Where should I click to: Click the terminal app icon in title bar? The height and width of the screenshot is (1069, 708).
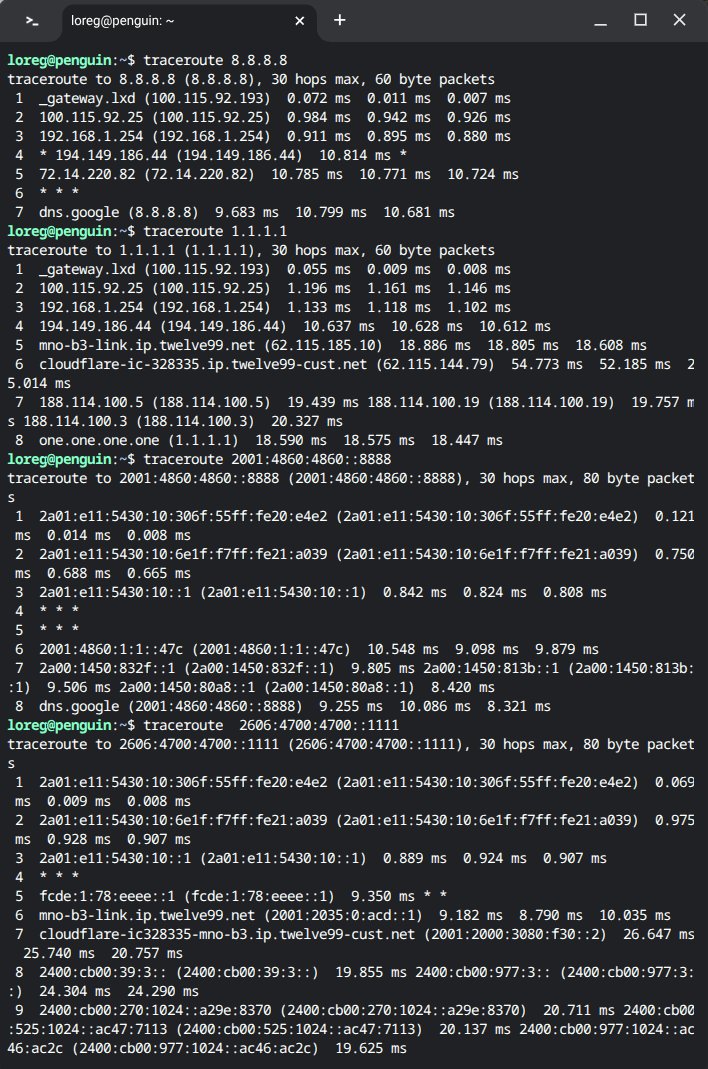(x=32, y=20)
